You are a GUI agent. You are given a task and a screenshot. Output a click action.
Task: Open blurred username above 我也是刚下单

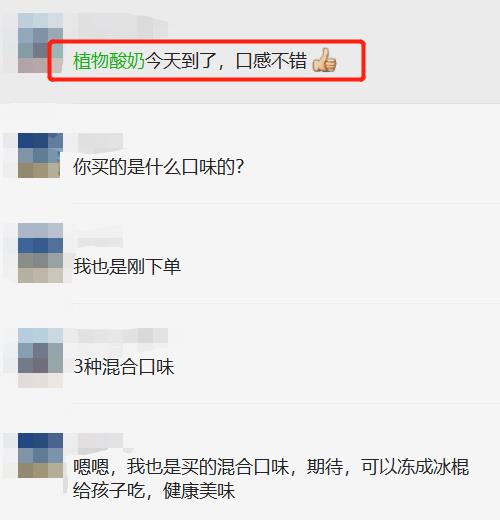pyautogui.click(x=100, y=235)
